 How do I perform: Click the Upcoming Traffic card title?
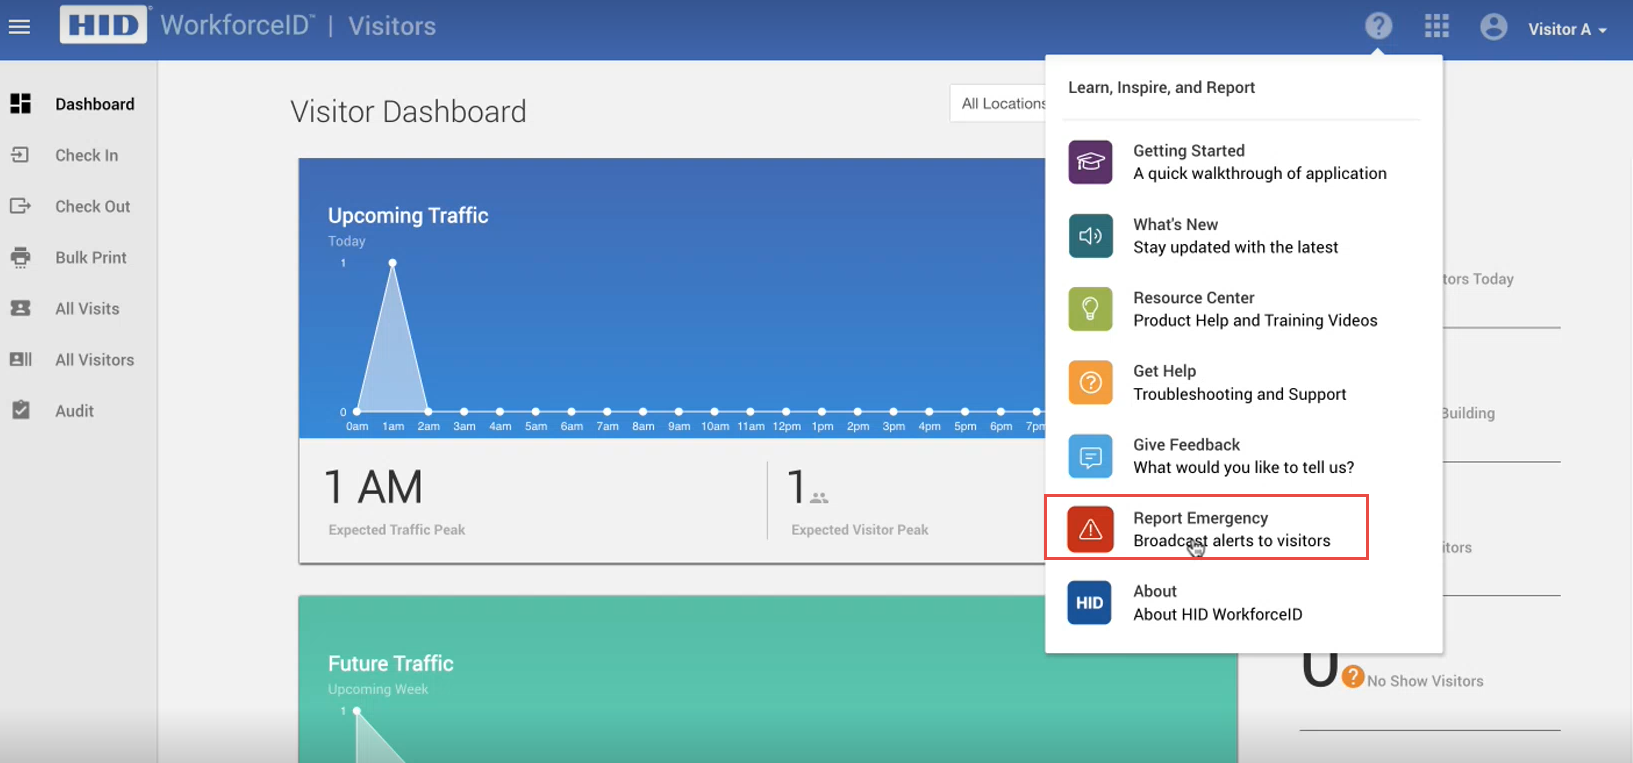(408, 215)
